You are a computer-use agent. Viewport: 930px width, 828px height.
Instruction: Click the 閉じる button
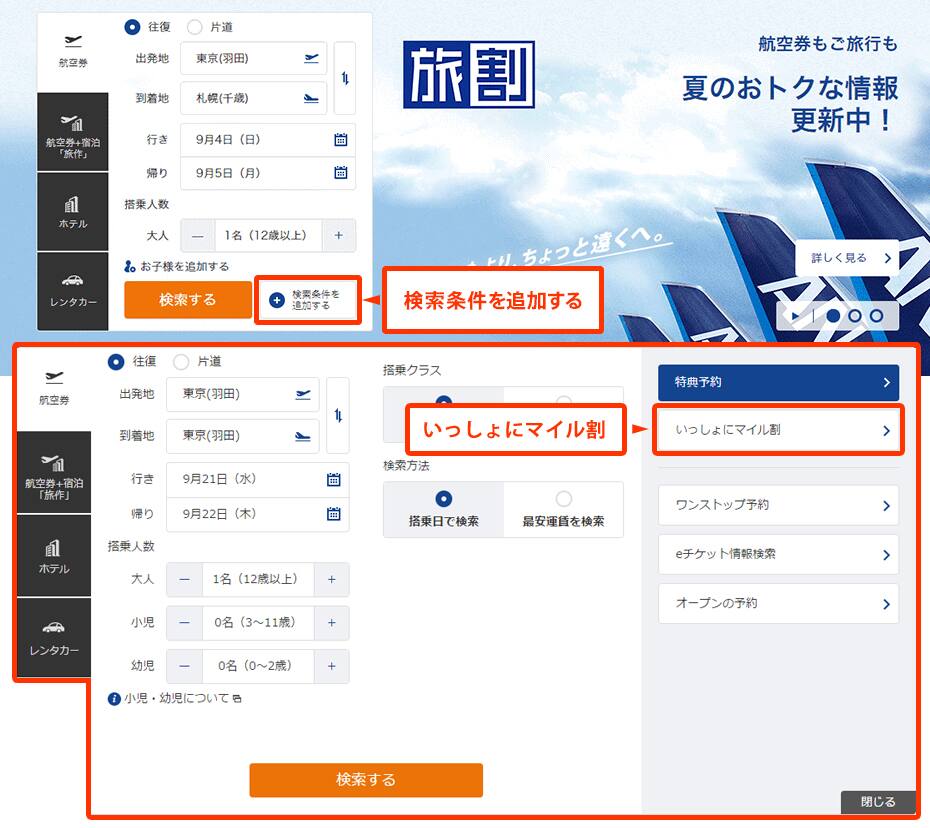point(878,802)
